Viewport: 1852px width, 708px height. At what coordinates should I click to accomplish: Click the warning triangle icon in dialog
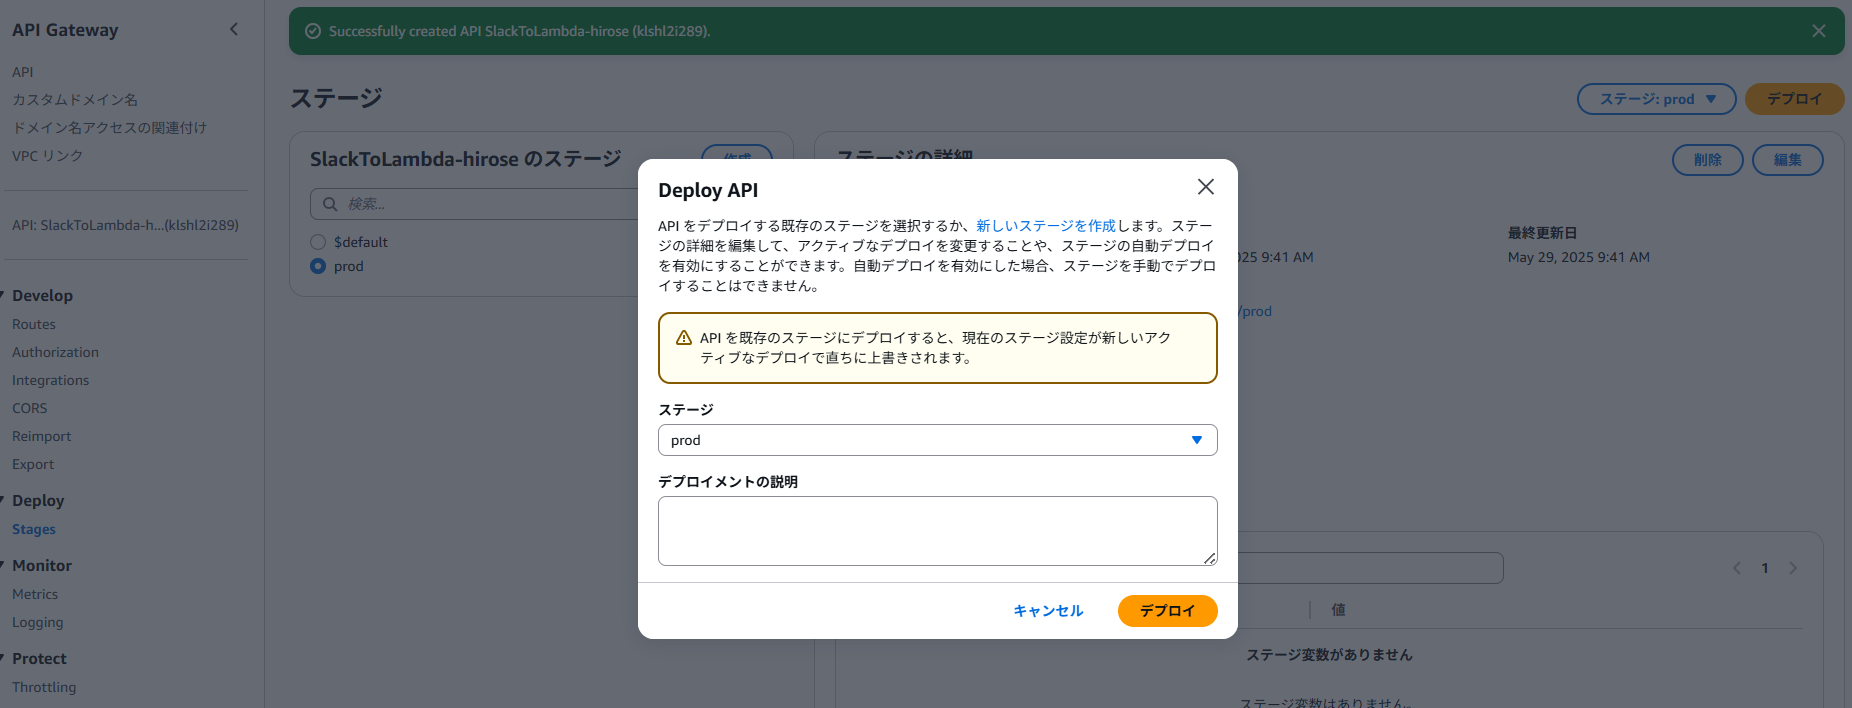click(x=684, y=338)
